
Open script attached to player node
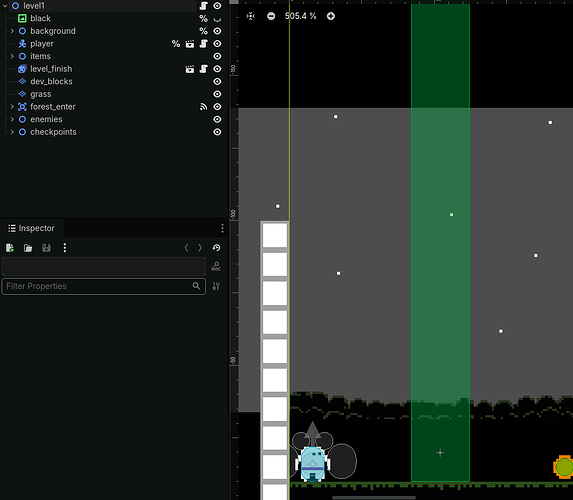tap(204, 44)
